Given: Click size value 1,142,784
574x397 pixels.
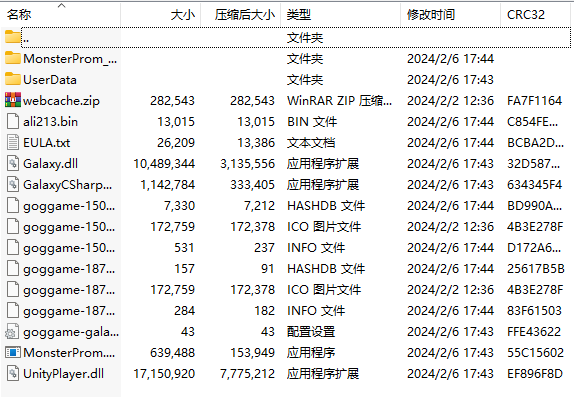Looking at the screenshot, I should pyautogui.click(x=168, y=185).
